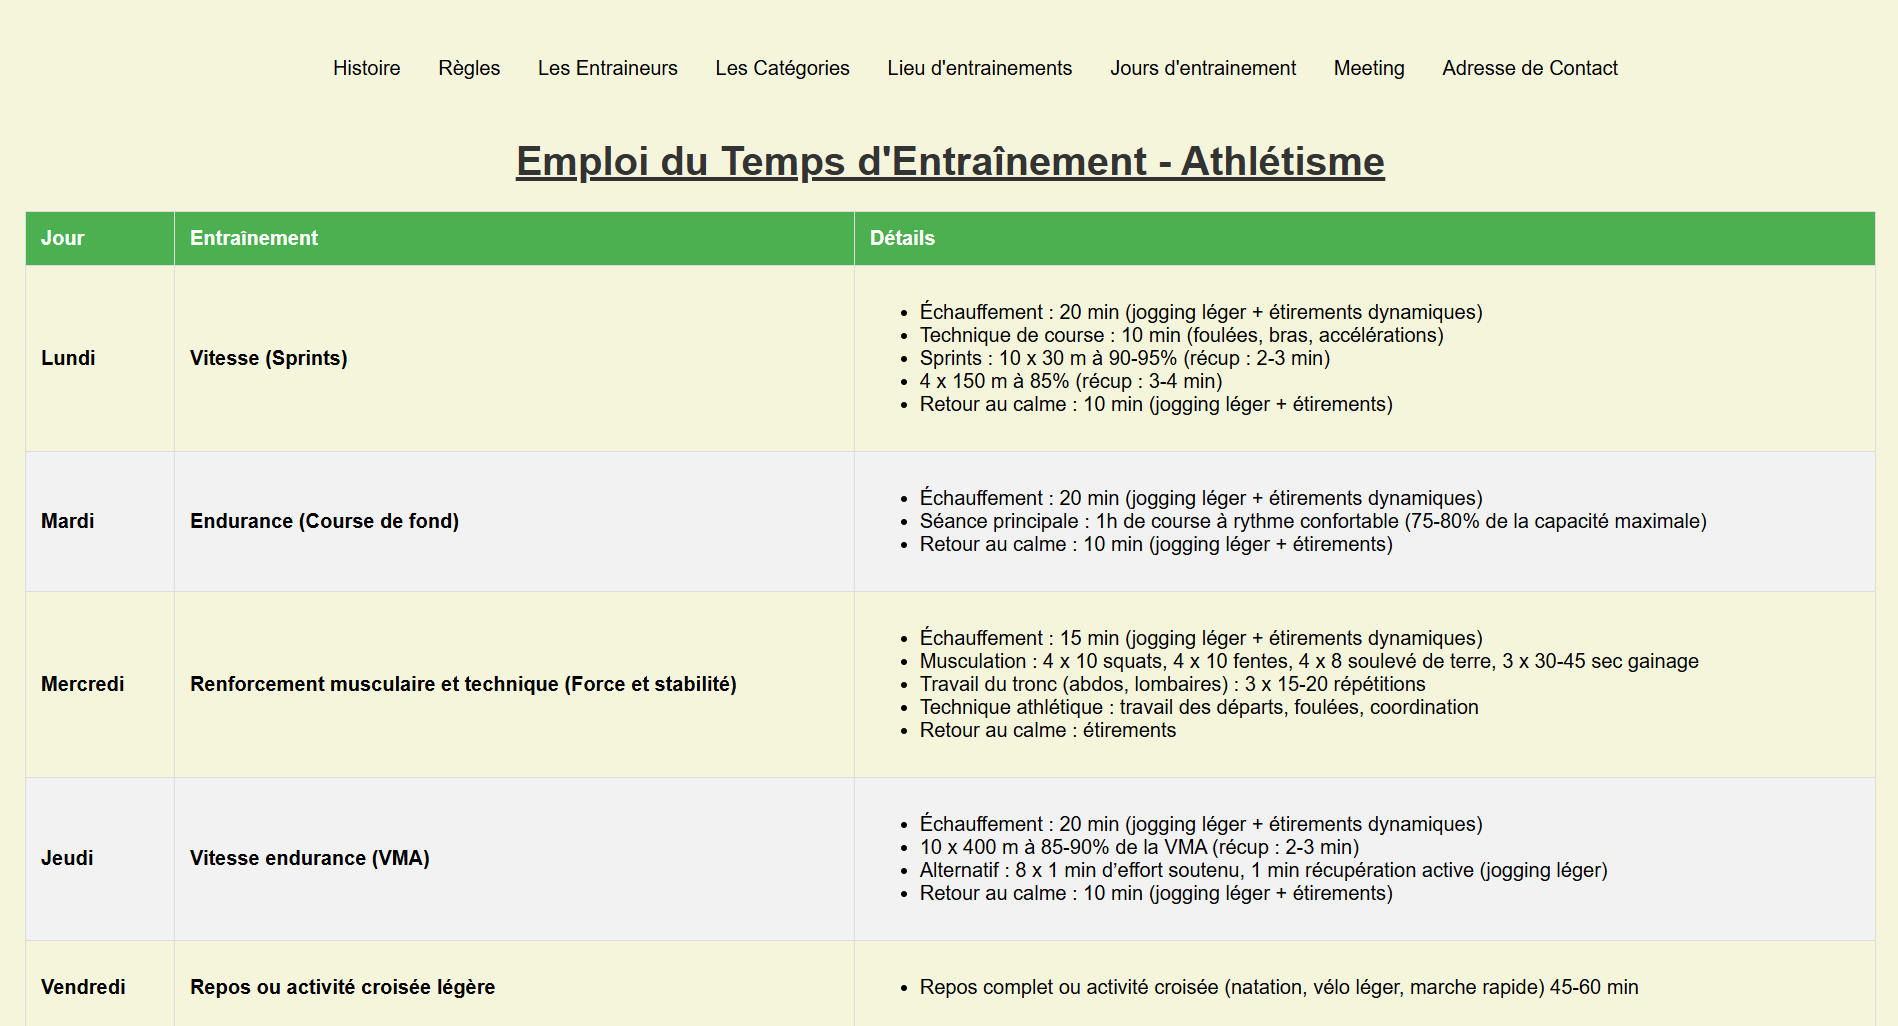Open Adresse de Contact page
This screenshot has height=1026, width=1898.
(1529, 68)
